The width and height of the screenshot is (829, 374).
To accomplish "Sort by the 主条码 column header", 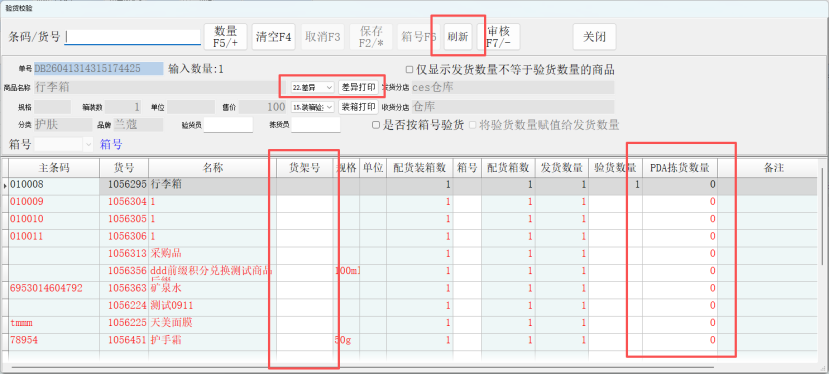I will tap(54, 168).
